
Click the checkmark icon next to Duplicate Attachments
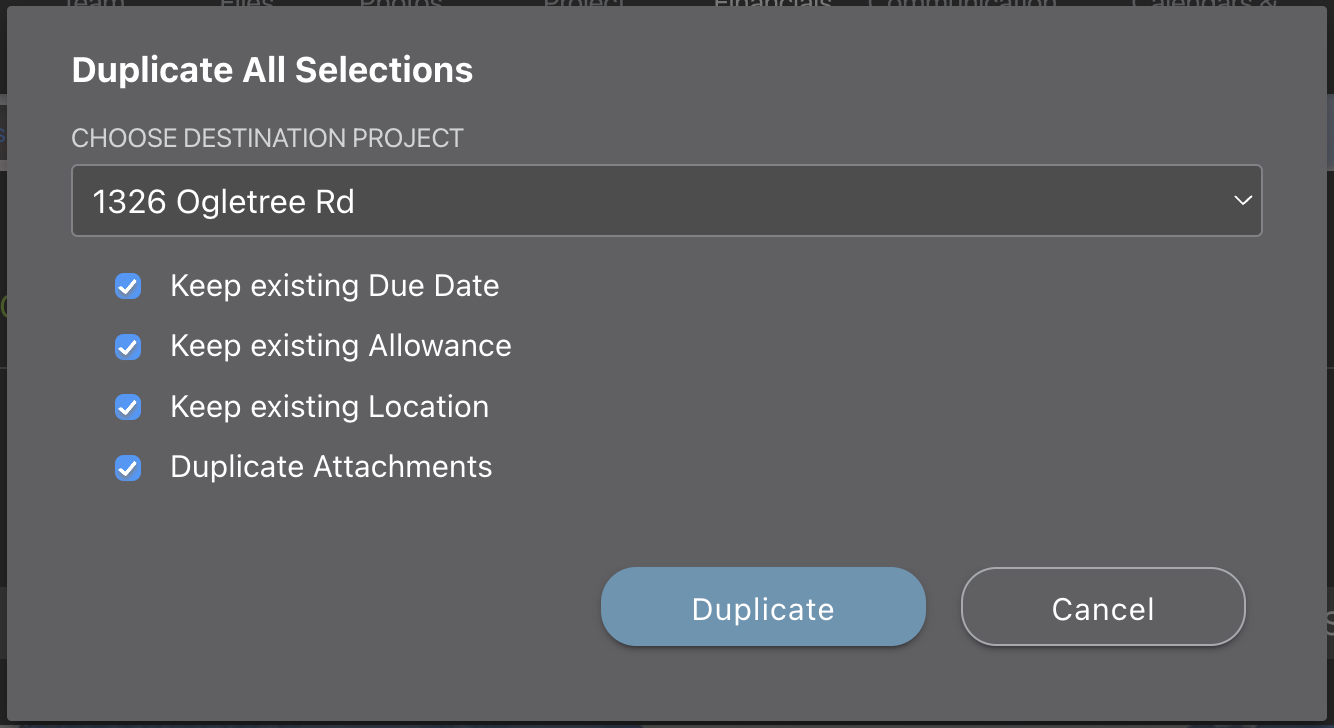click(x=128, y=467)
